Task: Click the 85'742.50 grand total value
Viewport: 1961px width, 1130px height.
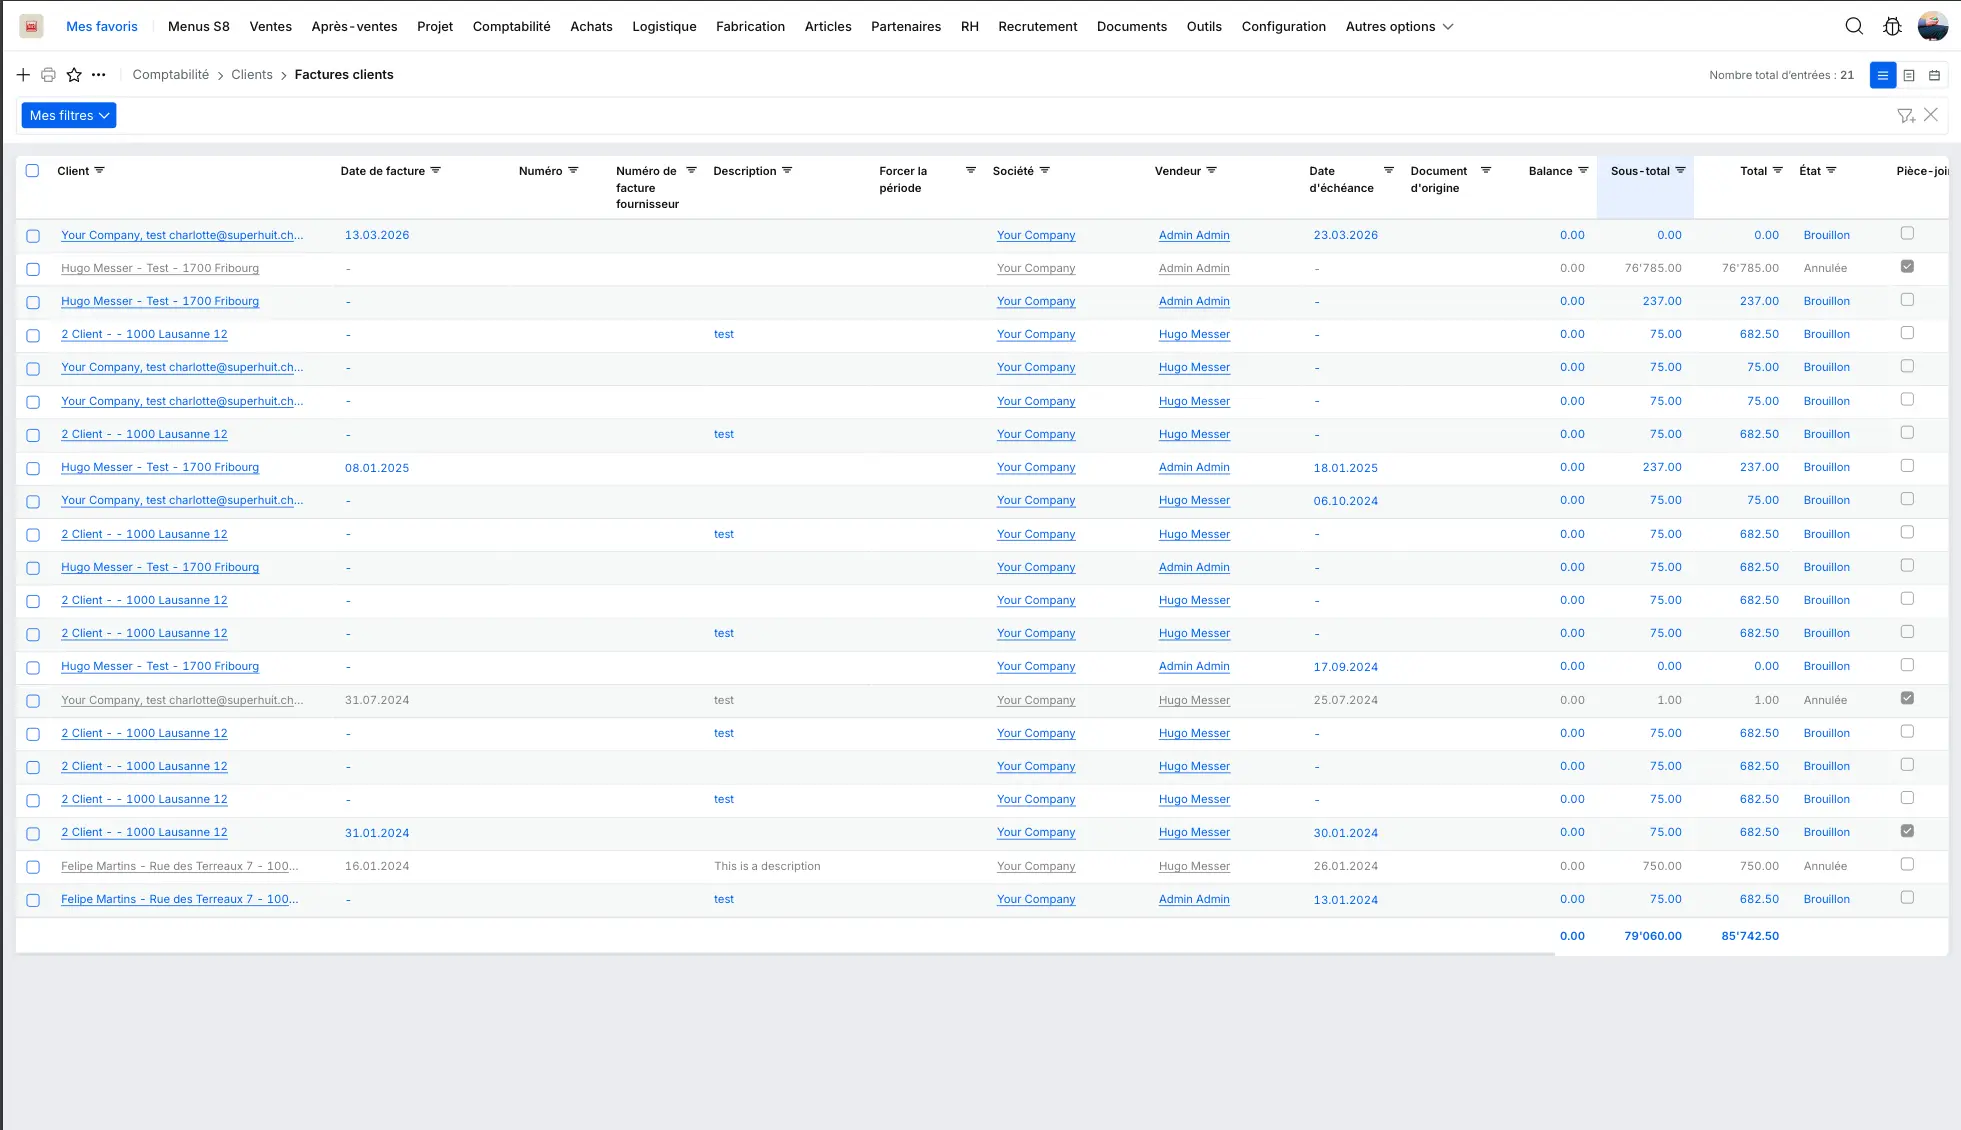Action: click(1750, 936)
